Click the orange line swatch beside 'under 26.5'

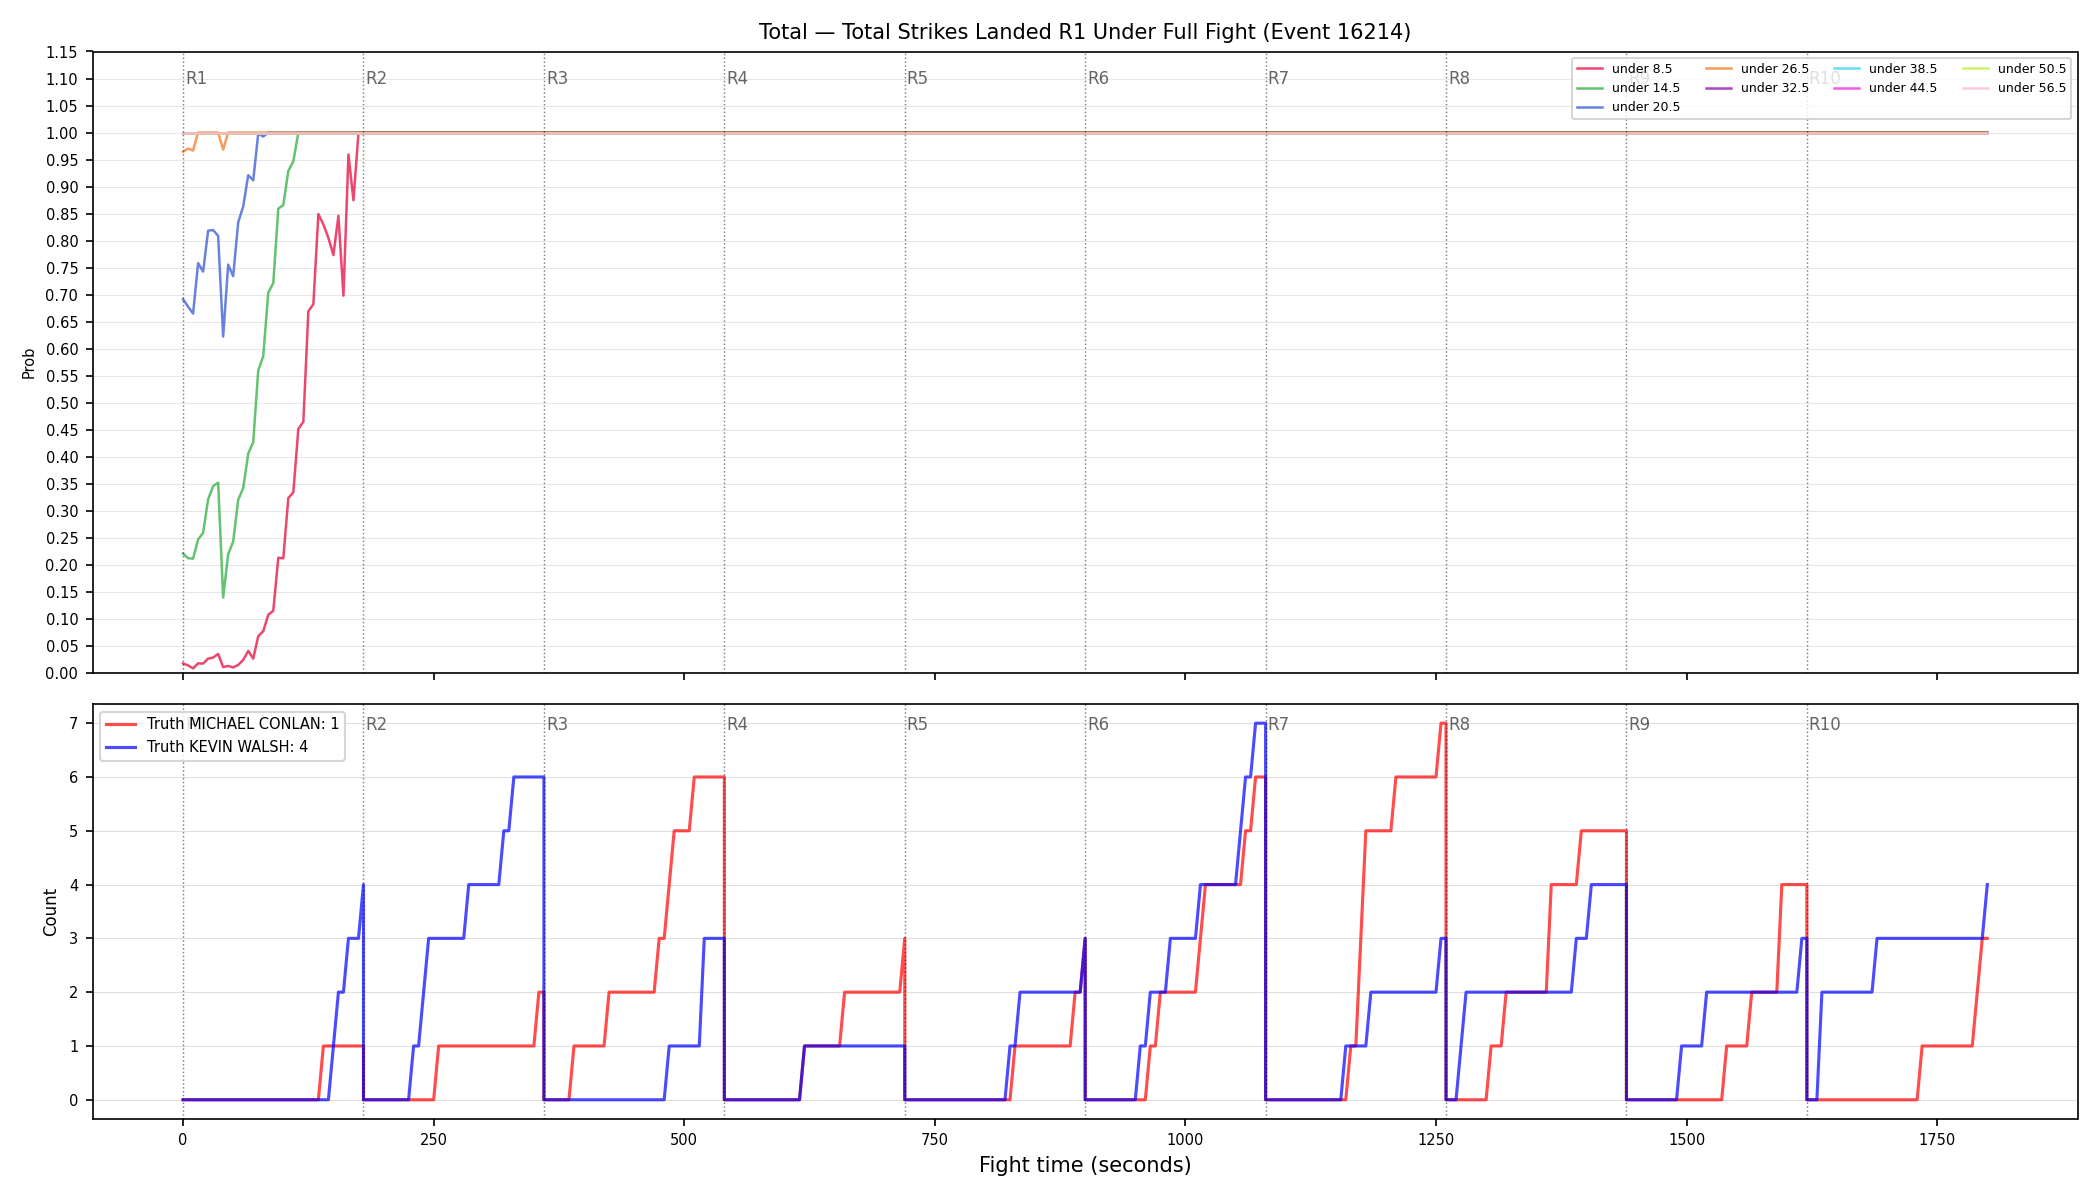tap(1719, 69)
